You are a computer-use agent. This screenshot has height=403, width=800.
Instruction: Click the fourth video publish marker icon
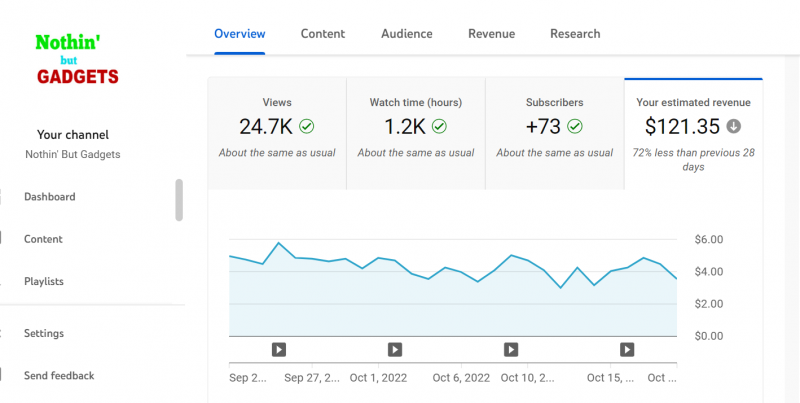pos(627,349)
